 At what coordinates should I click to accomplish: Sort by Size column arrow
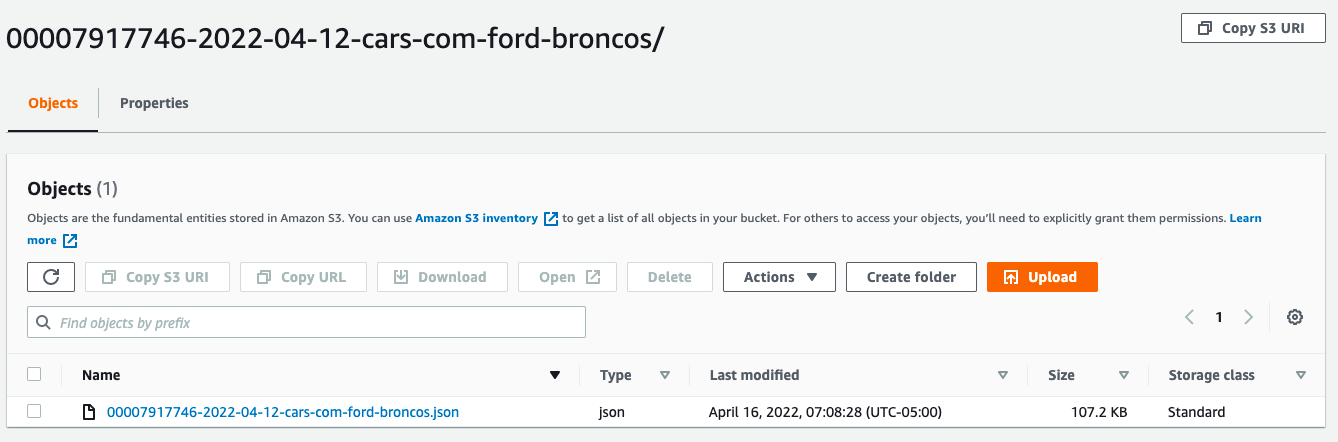click(1124, 376)
